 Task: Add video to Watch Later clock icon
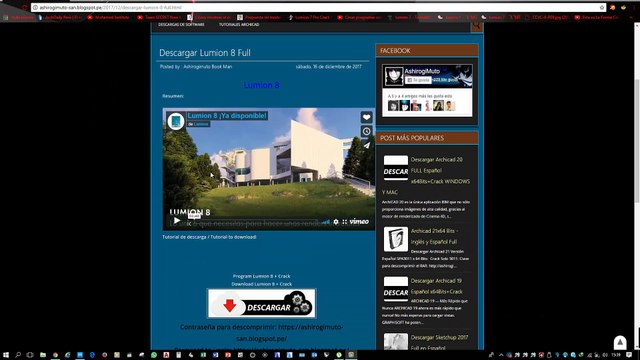coord(367,131)
